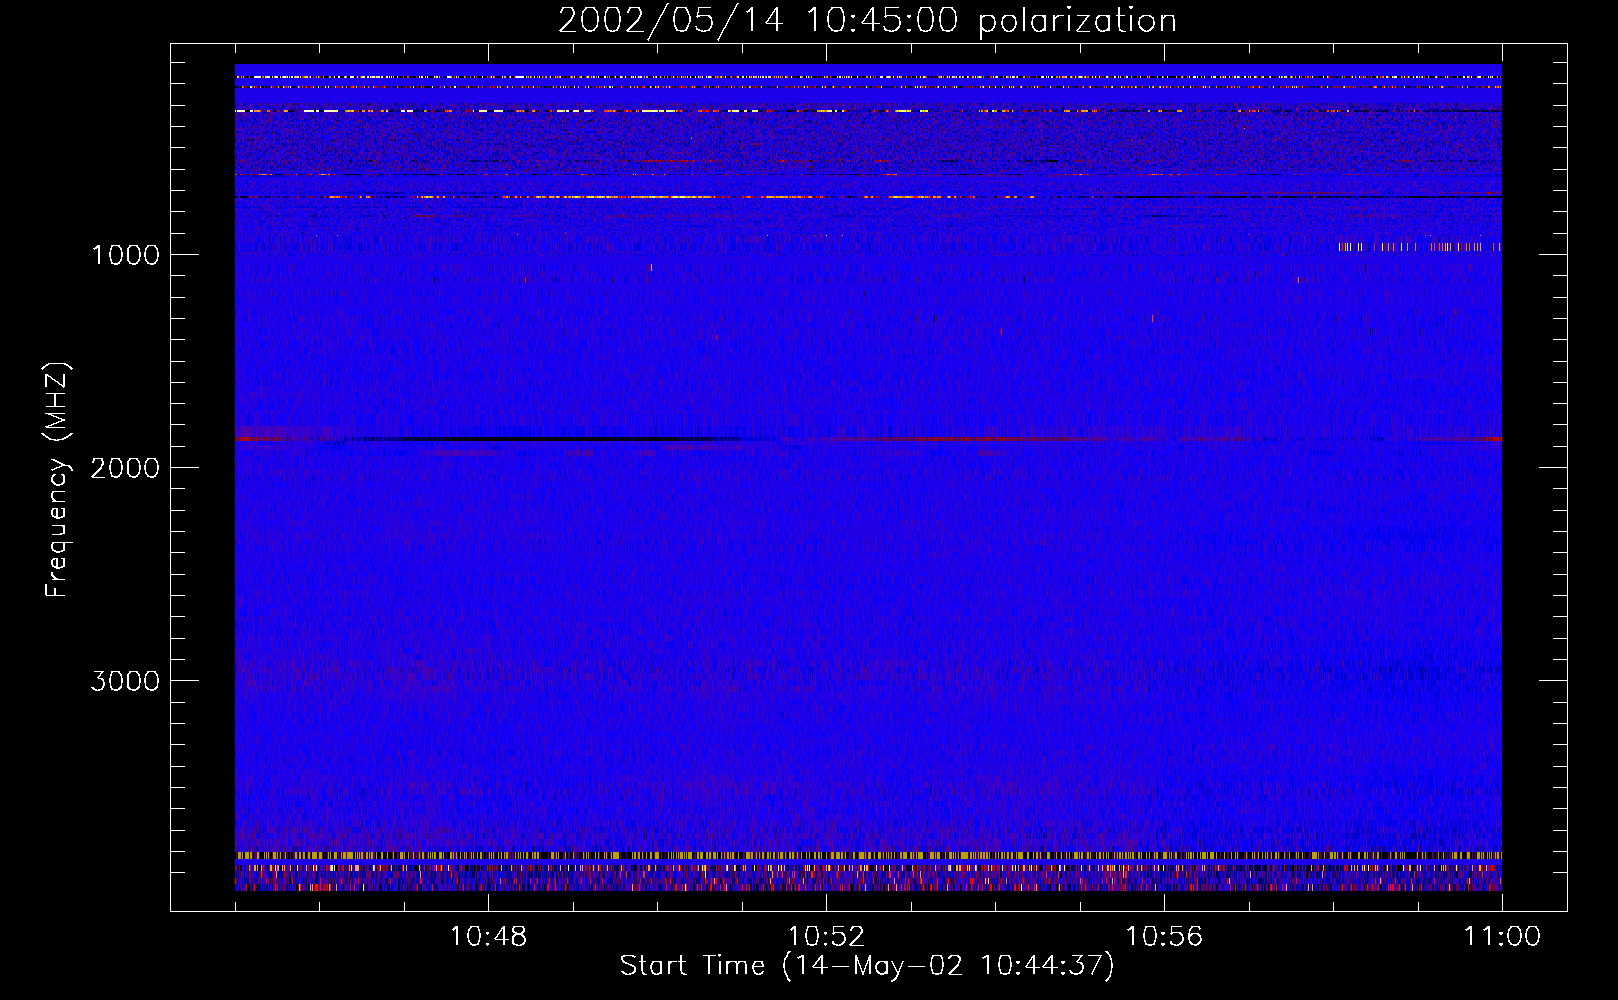This screenshot has height=1000, width=1618.
Task: Click the 11:00 time axis label
Action: coord(1501,937)
